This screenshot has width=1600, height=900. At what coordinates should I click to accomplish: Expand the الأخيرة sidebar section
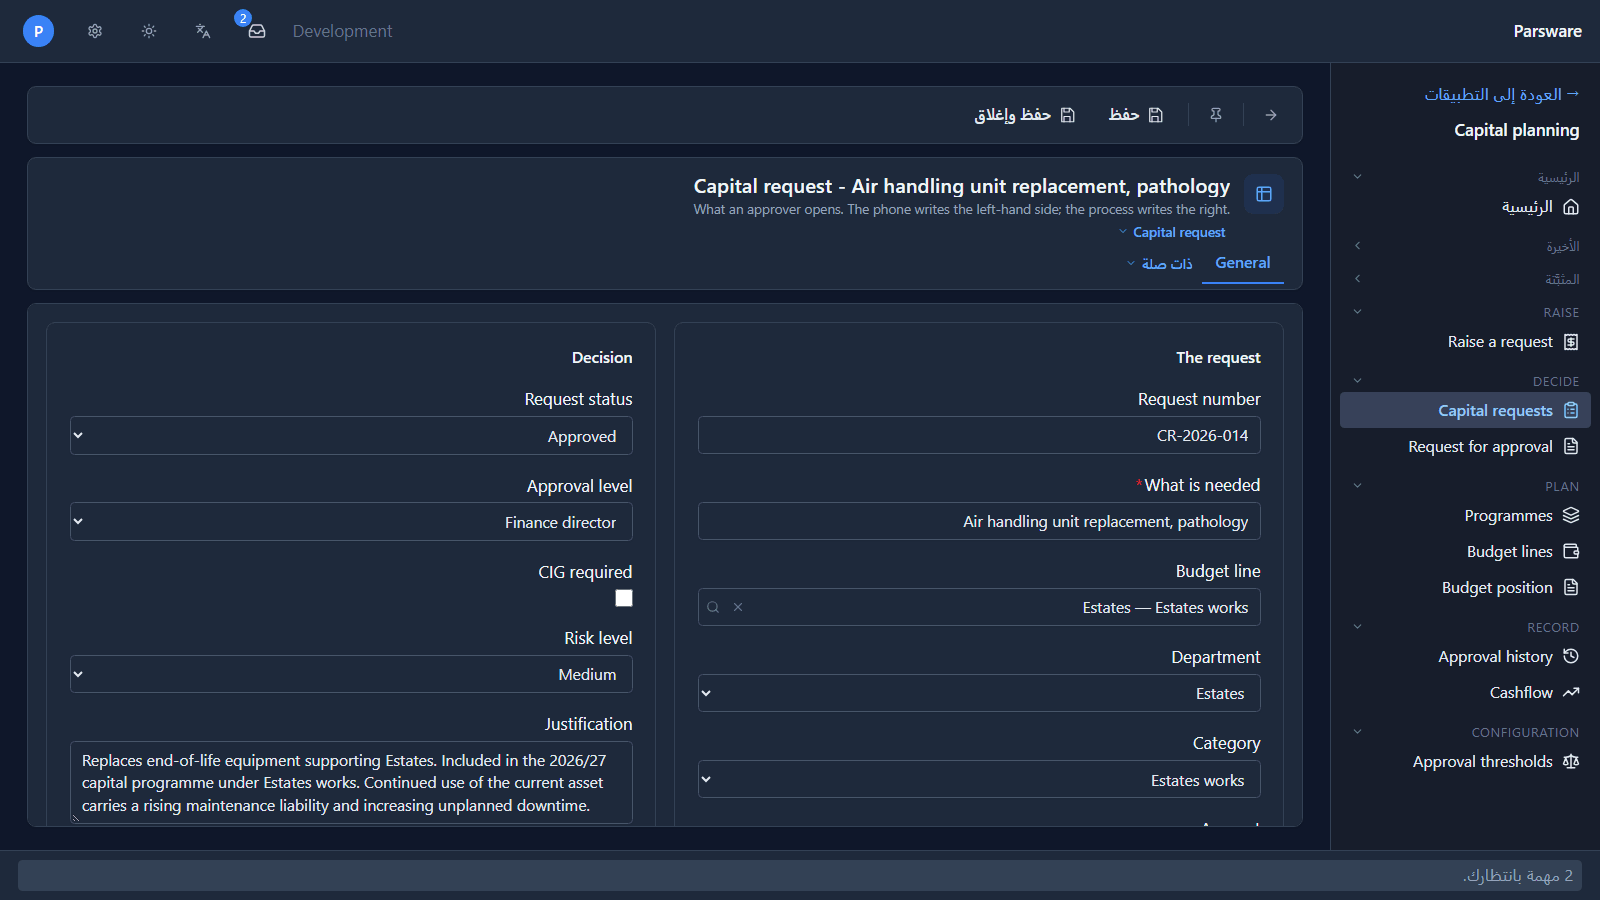[x=1357, y=245]
